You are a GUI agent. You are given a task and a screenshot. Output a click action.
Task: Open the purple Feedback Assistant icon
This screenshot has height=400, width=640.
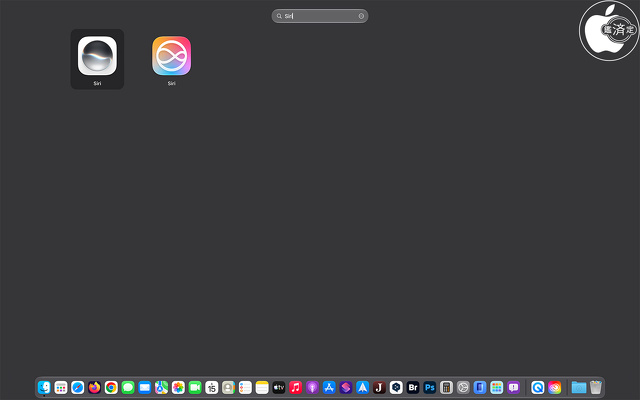pos(513,387)
